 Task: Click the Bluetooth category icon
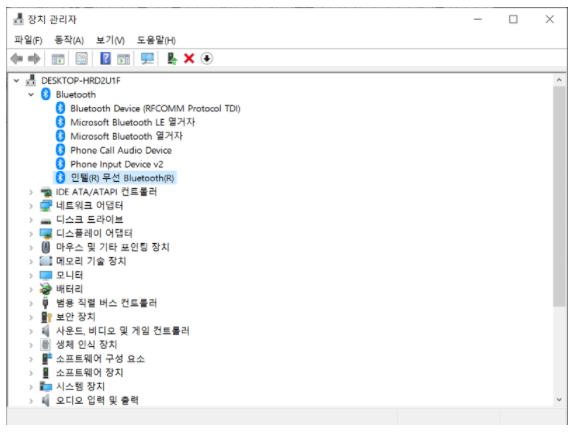tap(46, 94)
